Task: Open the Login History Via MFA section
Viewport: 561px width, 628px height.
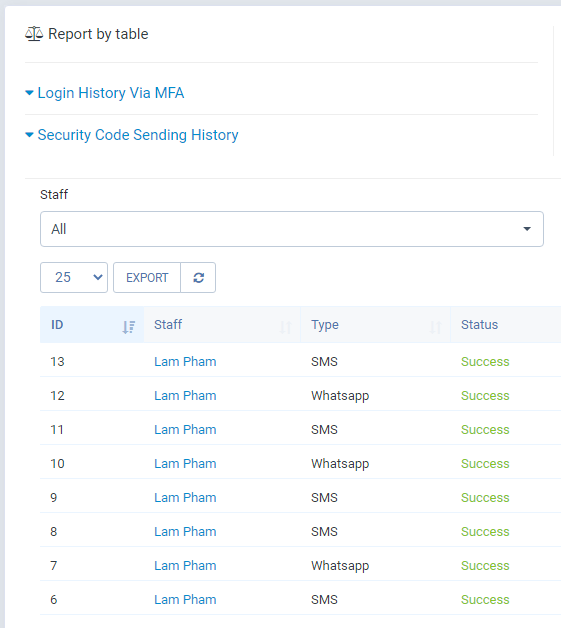Action: (x=111, y=93)
